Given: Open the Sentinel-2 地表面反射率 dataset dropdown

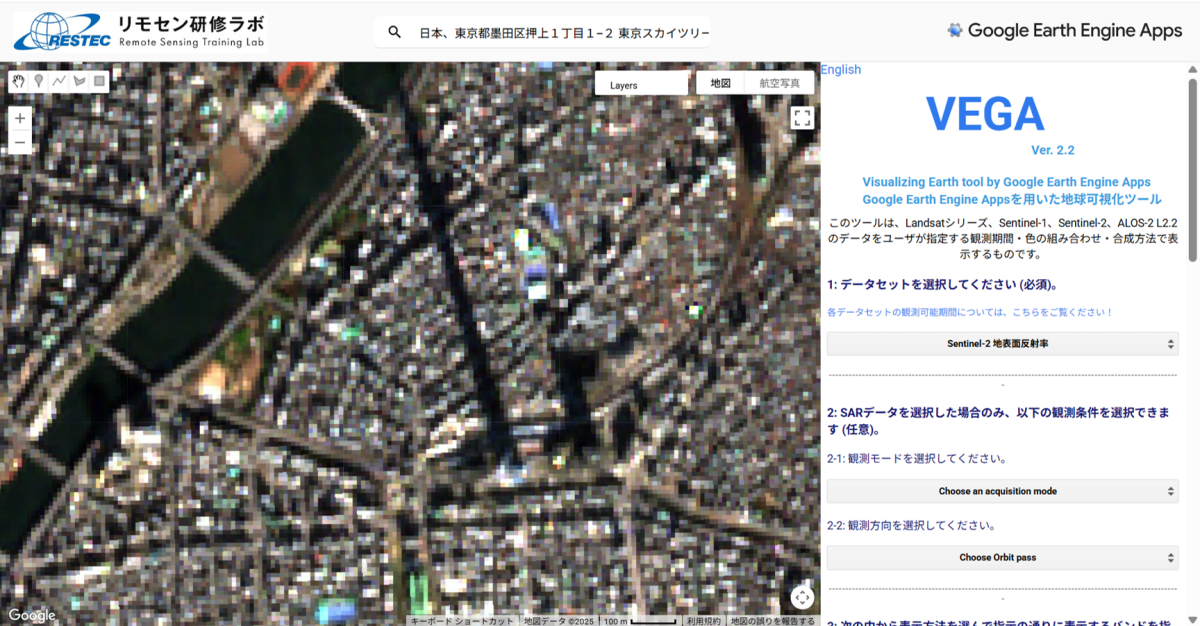Looking at the screenshot, I should tap(1002, 344).
